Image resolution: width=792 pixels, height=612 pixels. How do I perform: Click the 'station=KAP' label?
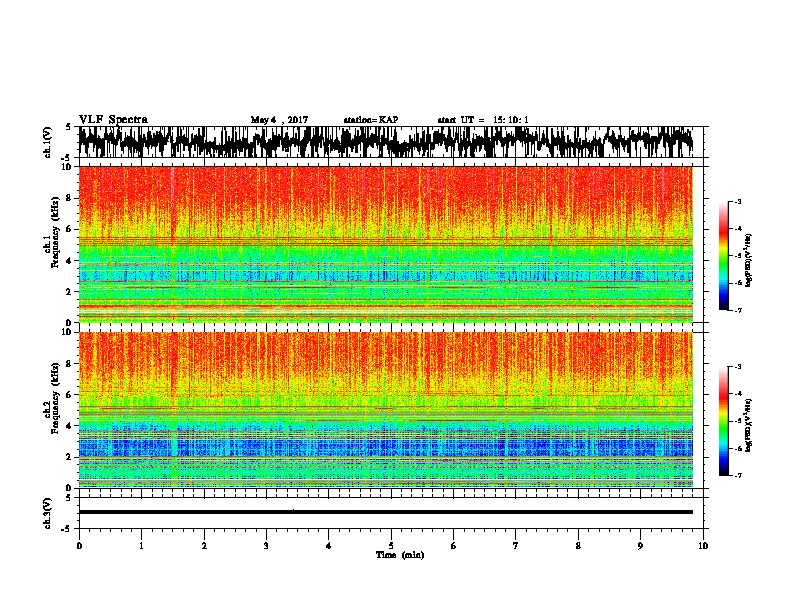tap(371, 120)
